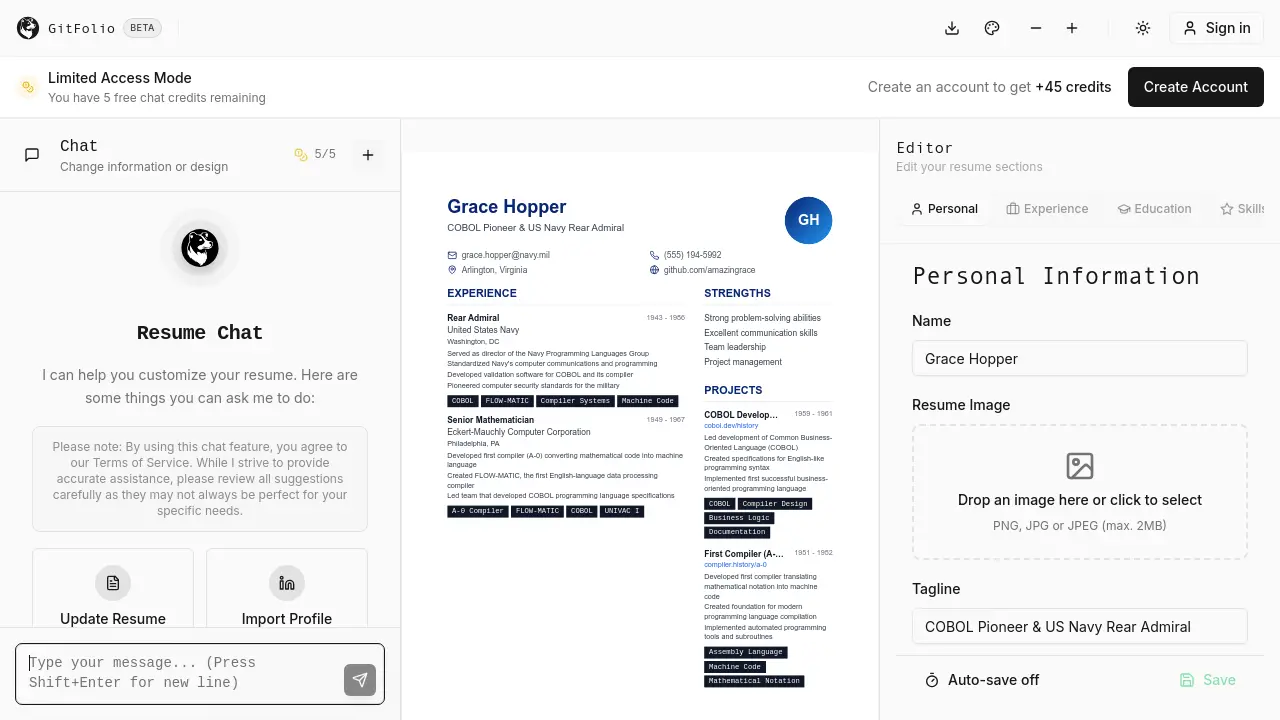Viewport: 1280px width, 720px height.
Task: Edit the Name field Grace Hopper
Action: [x=1080, y=359]
